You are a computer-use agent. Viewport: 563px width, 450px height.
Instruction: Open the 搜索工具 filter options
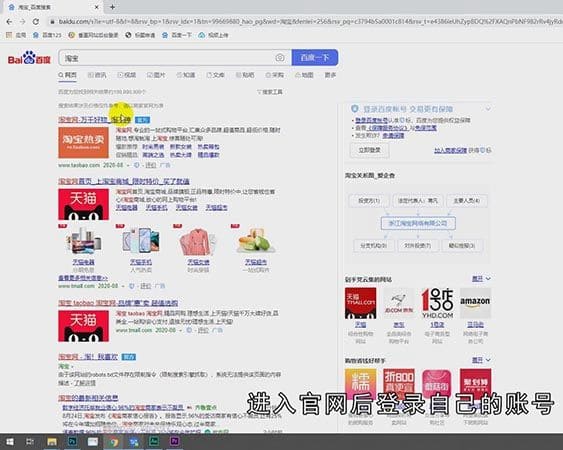270,92
